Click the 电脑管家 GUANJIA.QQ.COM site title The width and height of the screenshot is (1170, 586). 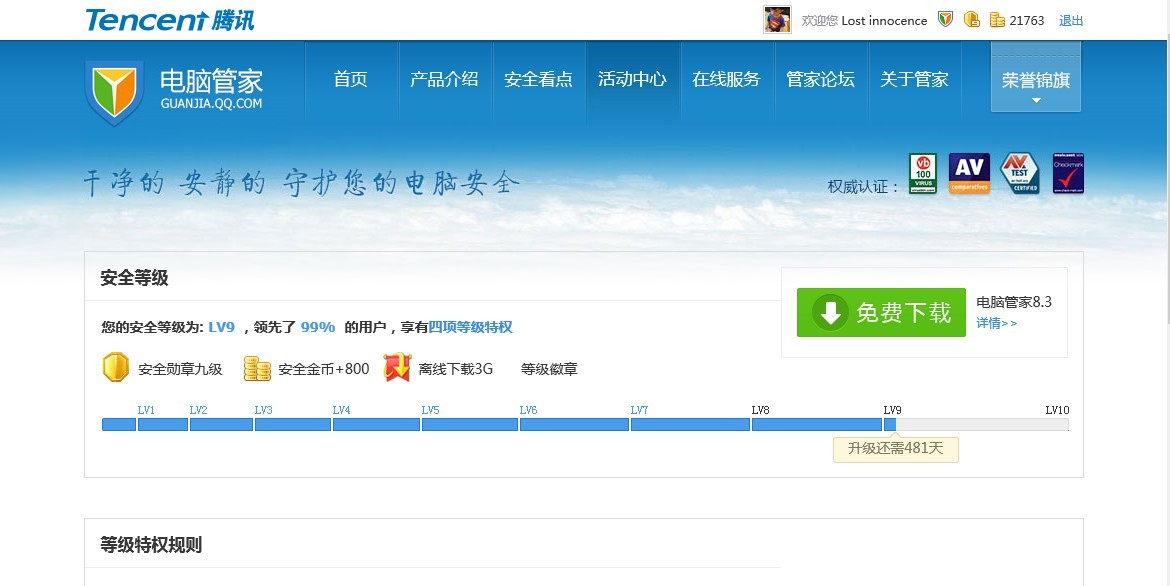tap(212, 90)
